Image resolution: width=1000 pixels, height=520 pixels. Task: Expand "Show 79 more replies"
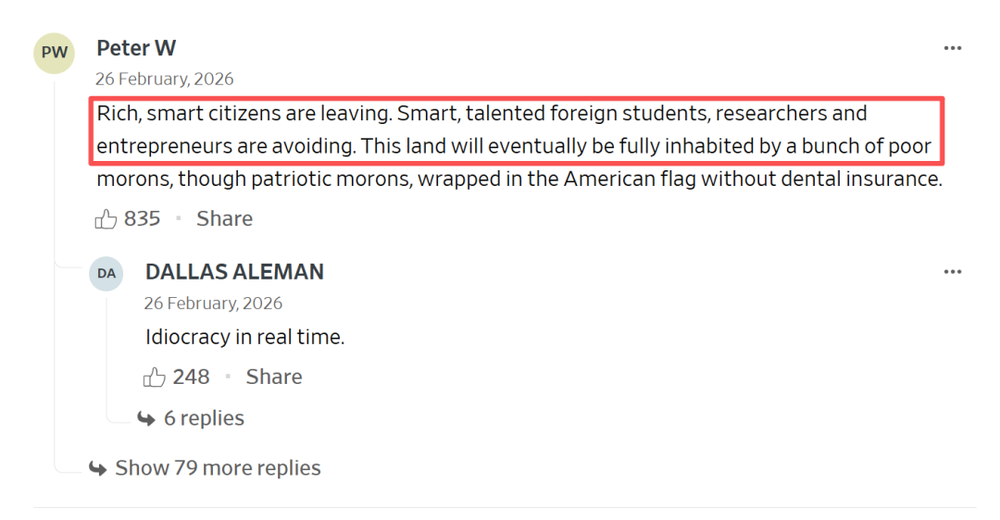[x=218, y=468]
